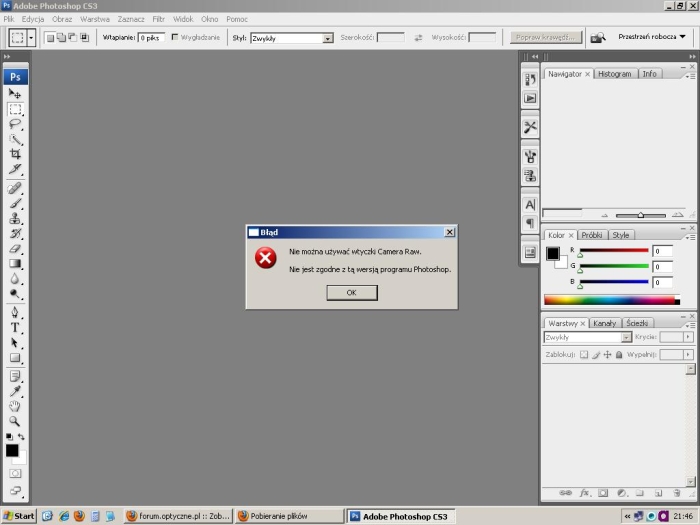Open Pobieranie plików taskbar window
The width and height of the screenshot is (700, 525).
click(289, 516)
